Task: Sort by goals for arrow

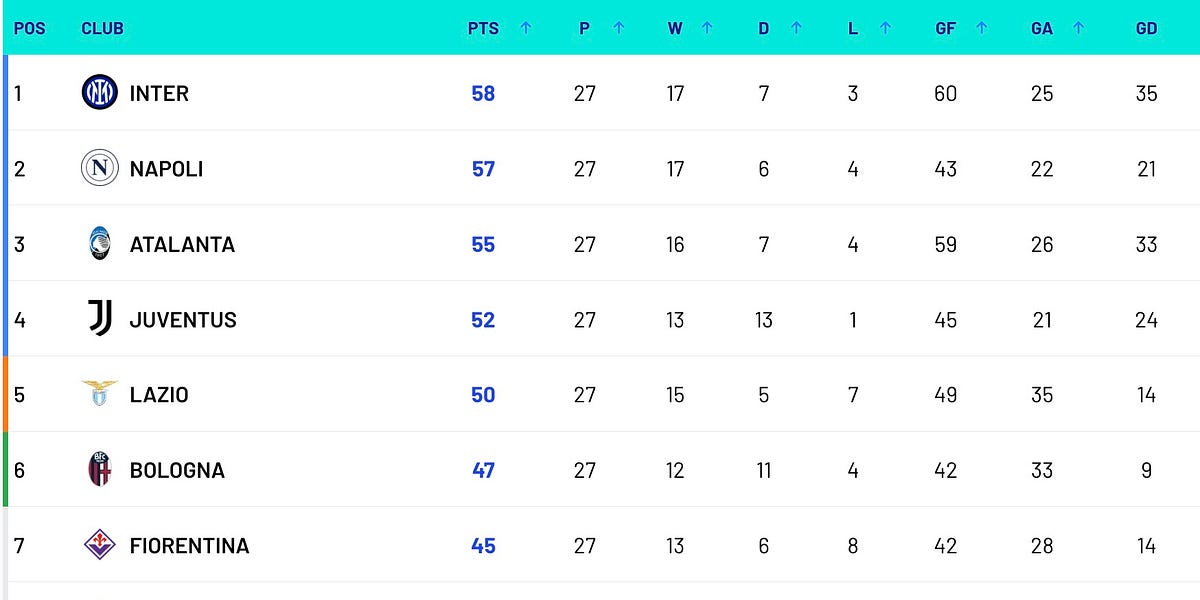Action: point(981,28)
